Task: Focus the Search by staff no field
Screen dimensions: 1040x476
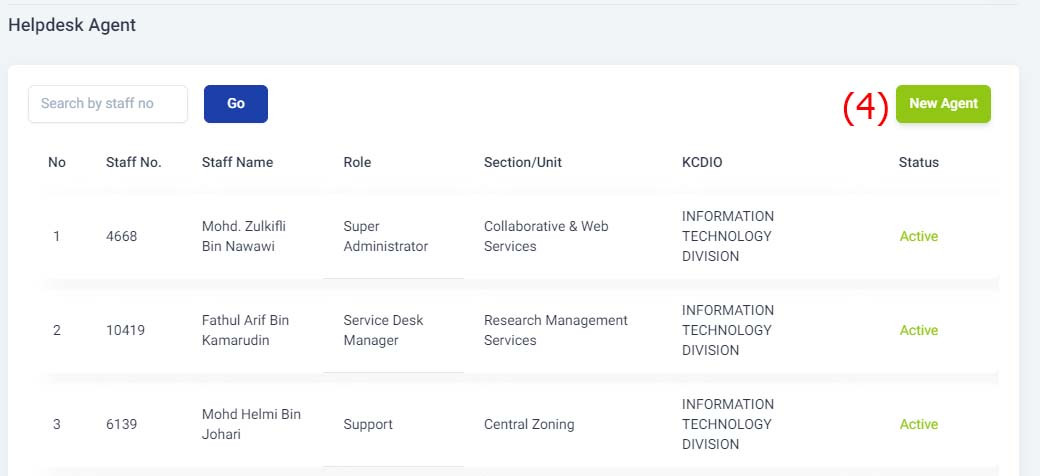Action: (x=107, y=103)
